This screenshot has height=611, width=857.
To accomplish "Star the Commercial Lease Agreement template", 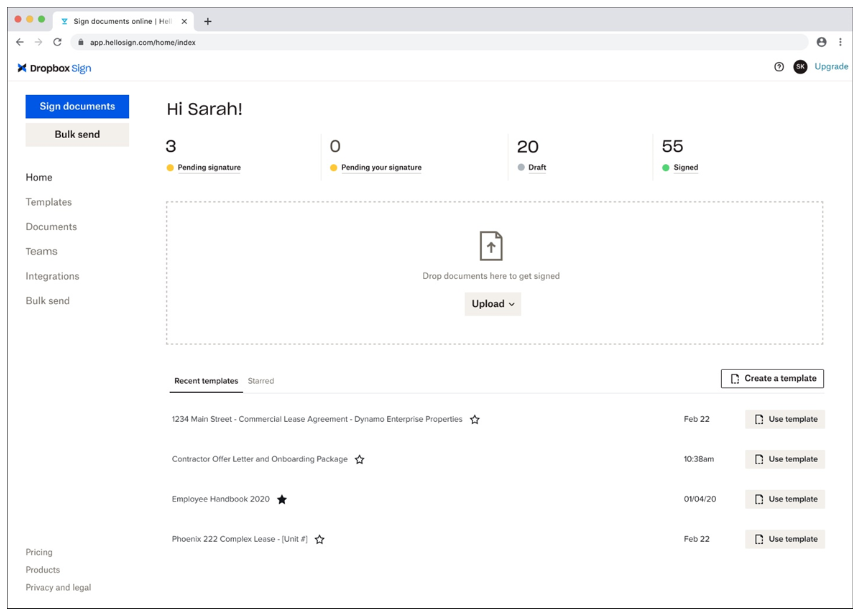I will (474, 420).
